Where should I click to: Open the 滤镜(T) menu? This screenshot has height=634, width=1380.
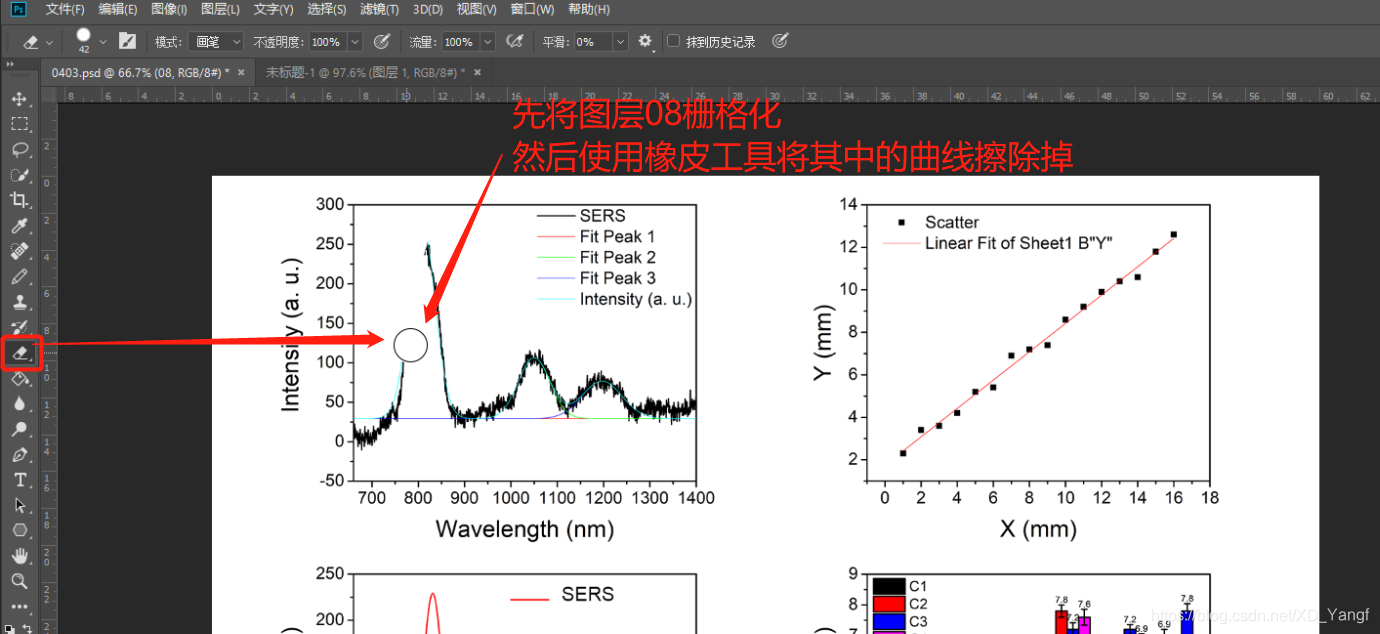380,9
